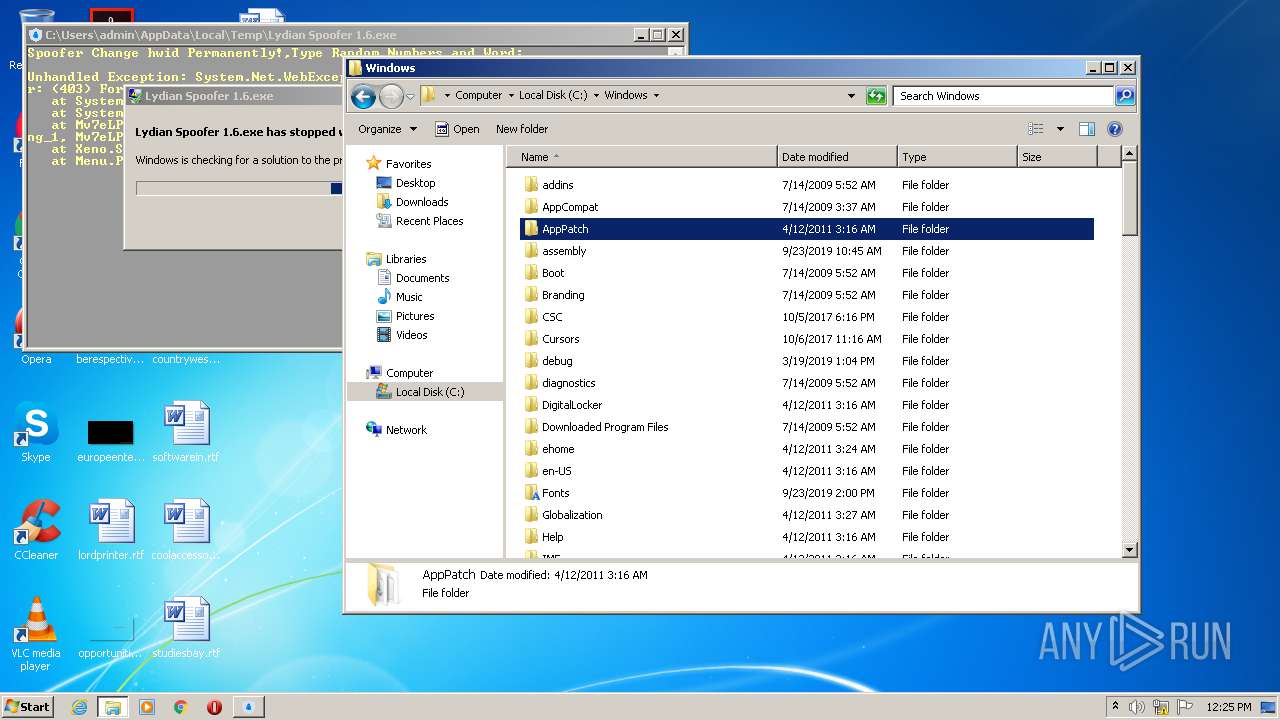Click the Help question mark icon
This screenshot has width=1280, height=720.
pyautogui.click(x=1115, y=129)
